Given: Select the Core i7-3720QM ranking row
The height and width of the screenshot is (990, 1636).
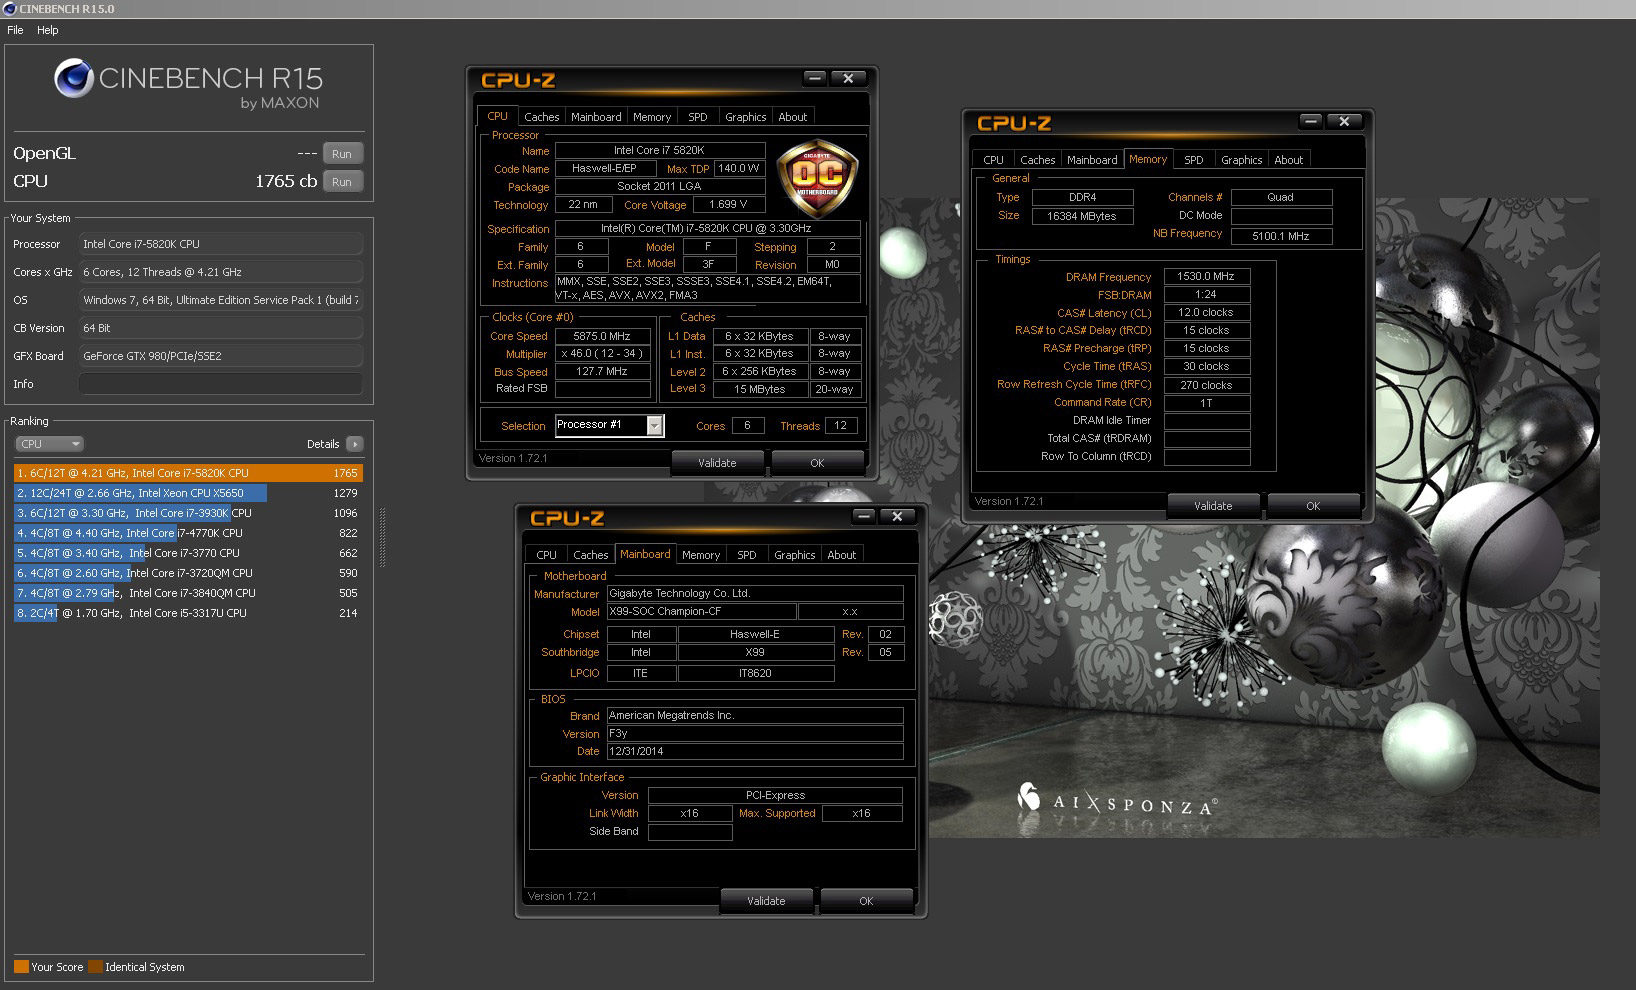Looking at the screenshot, I should (x=188, y=573).
